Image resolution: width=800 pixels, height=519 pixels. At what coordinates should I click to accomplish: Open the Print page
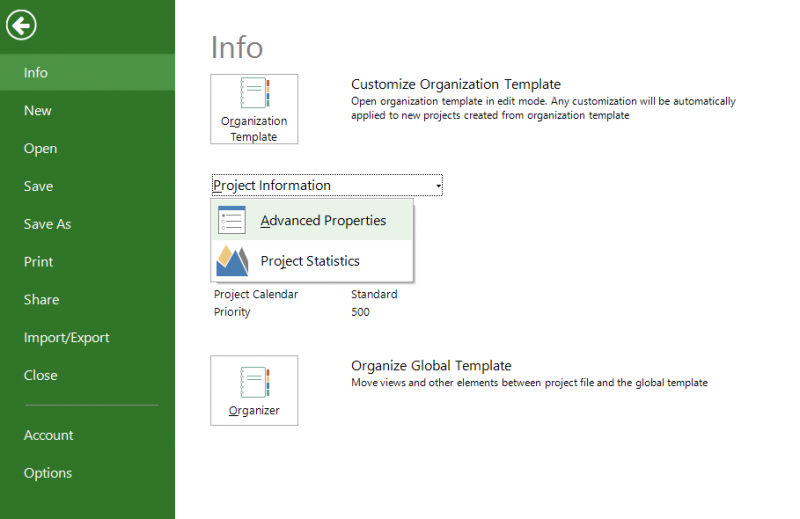[x=38, y=262]
